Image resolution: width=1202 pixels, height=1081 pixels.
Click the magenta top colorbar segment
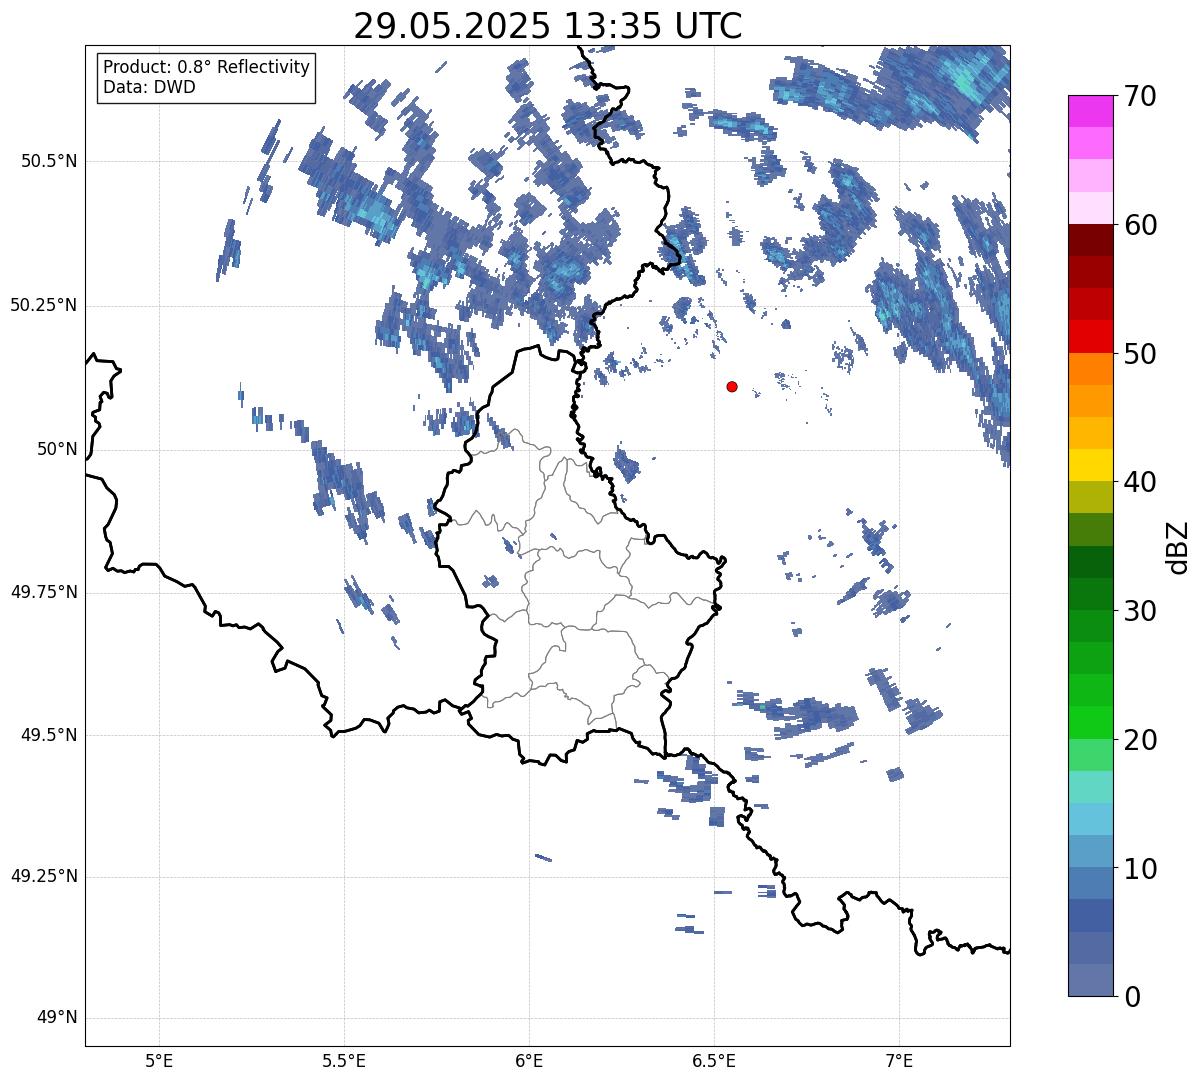coord(1089,111)
